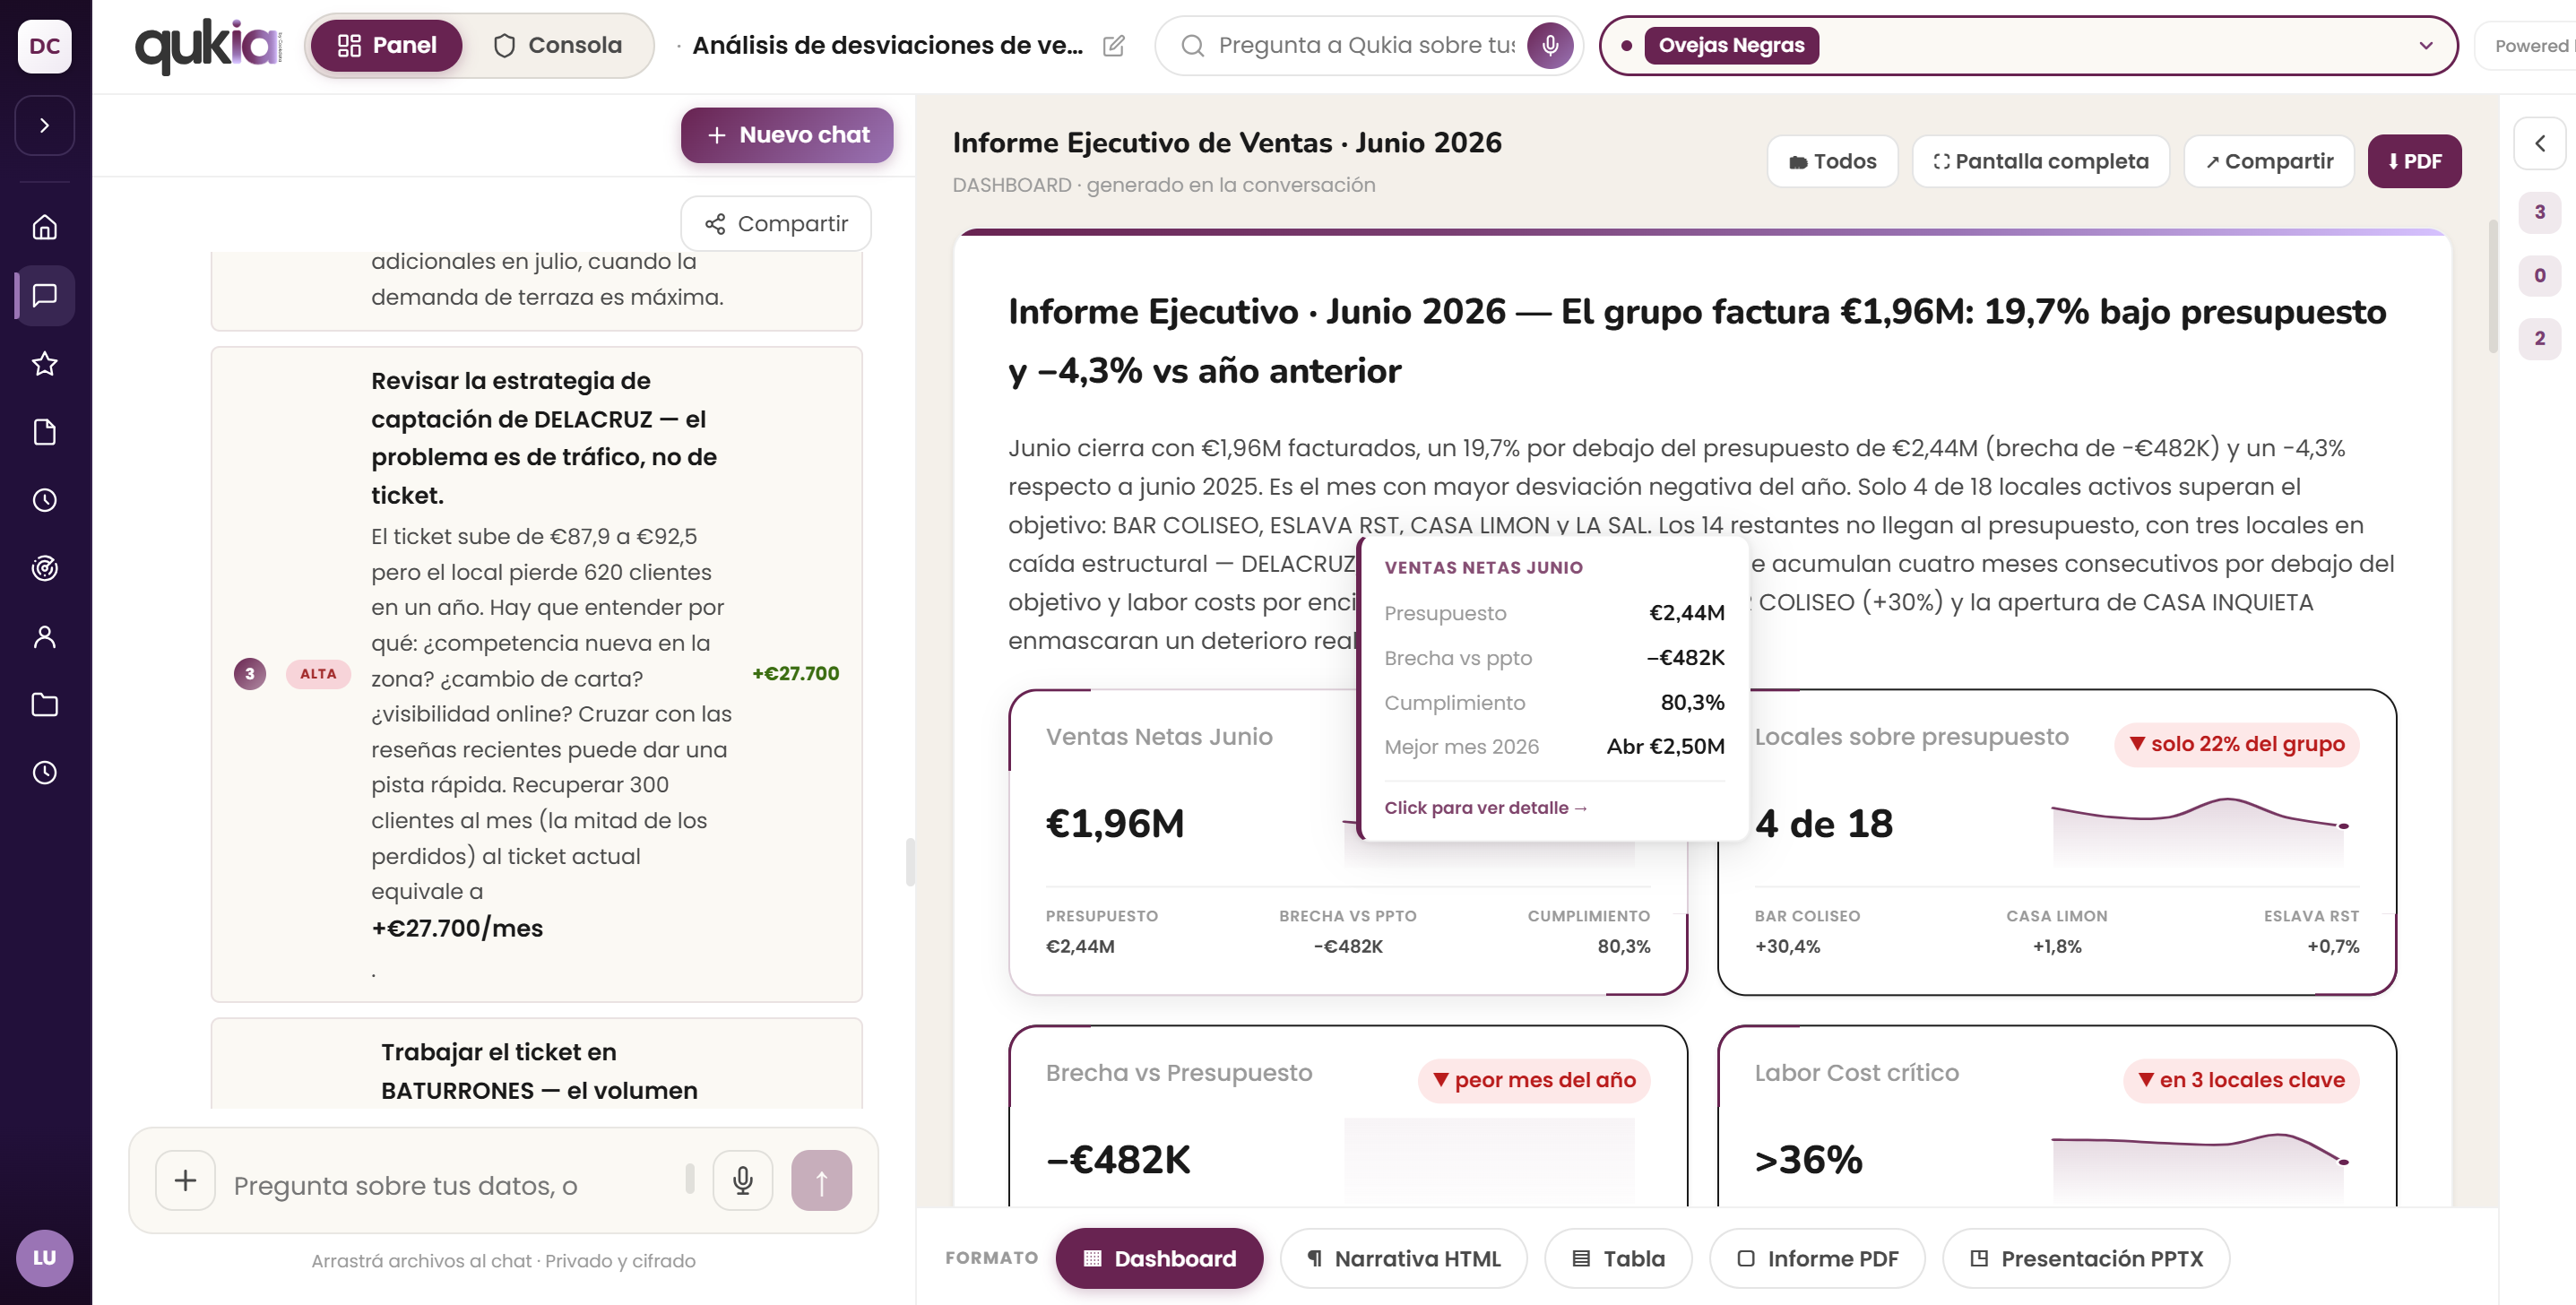Screen dimensions: 2576x1305
Task: Collapse right panel with chevron arrow
Action: click(x=2539, y=143)
